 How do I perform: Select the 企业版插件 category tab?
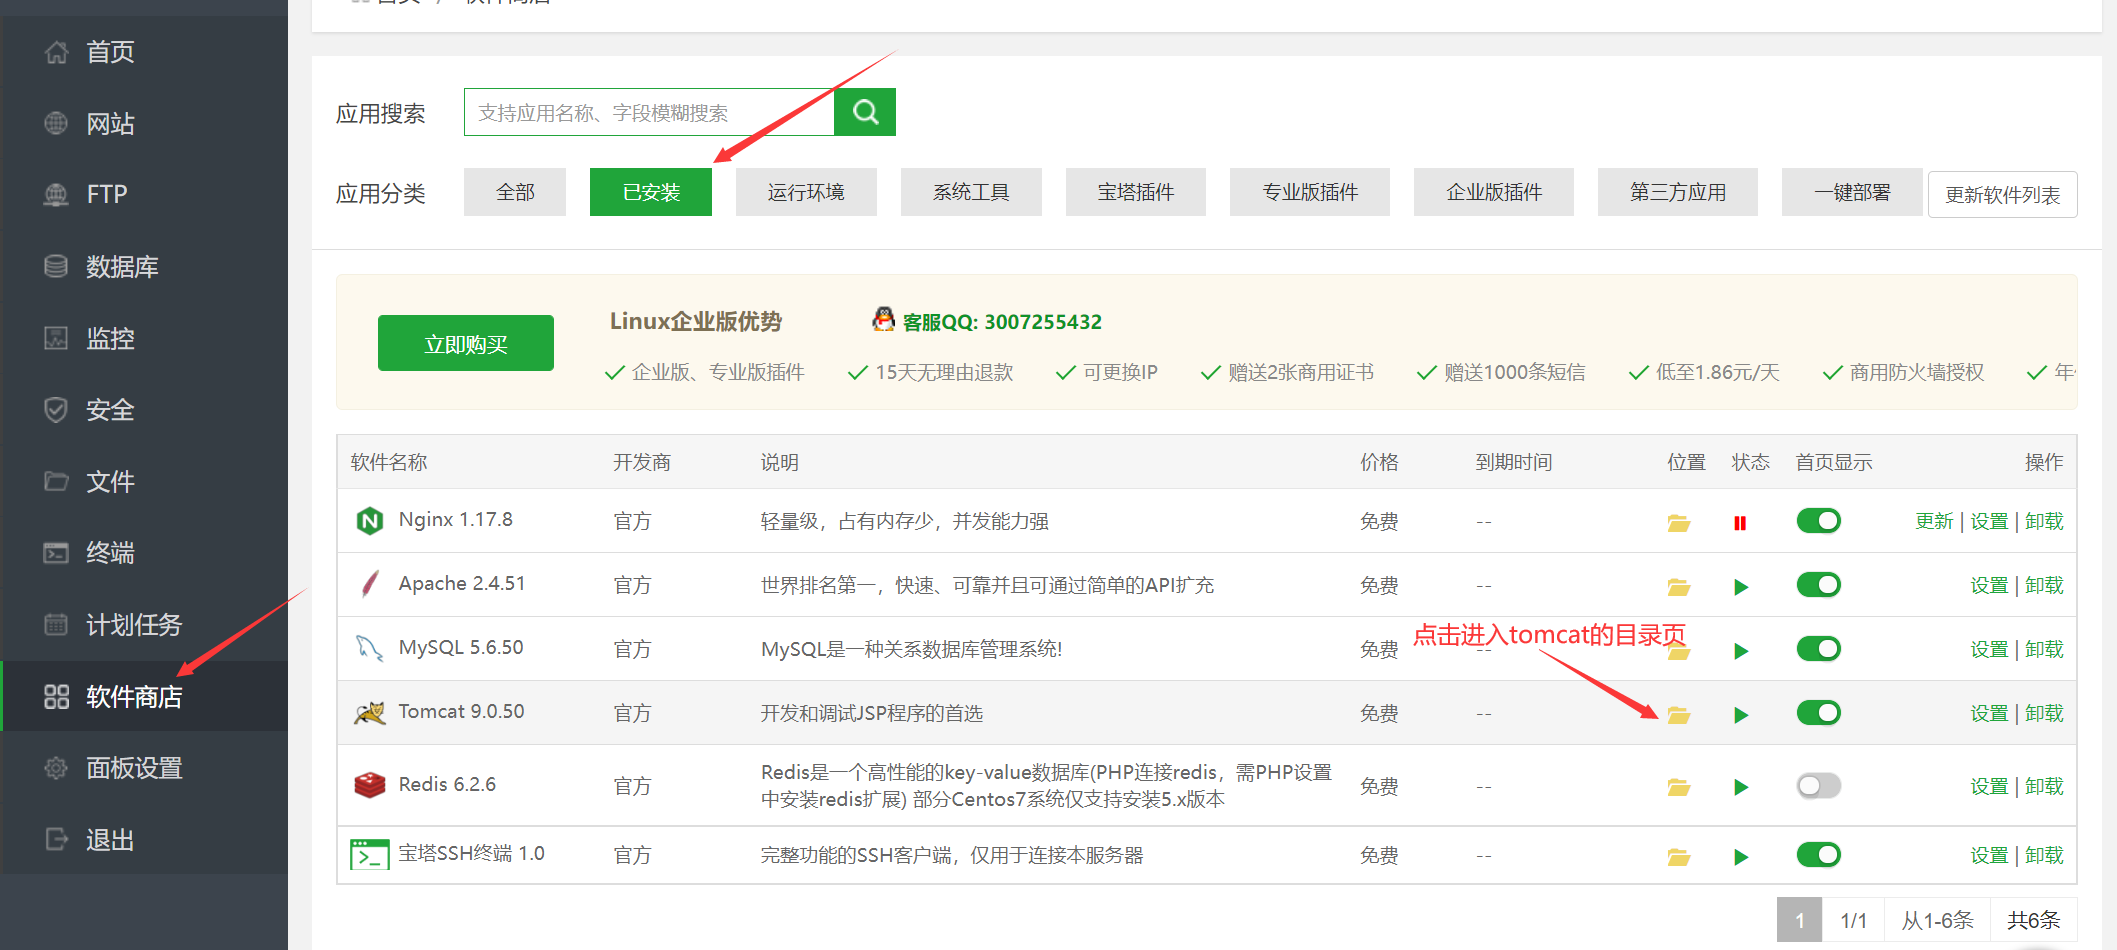[1494, 192]
